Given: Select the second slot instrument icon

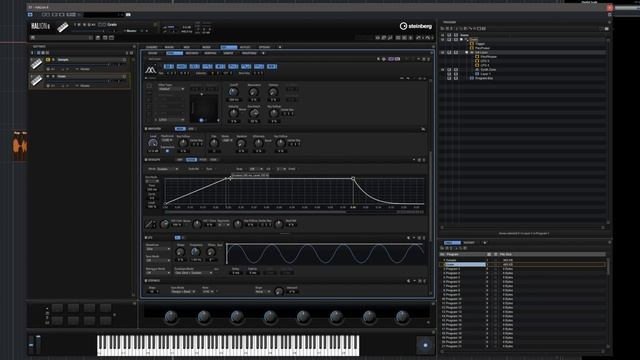Looking at the screenshot, I should pos(36,80).
